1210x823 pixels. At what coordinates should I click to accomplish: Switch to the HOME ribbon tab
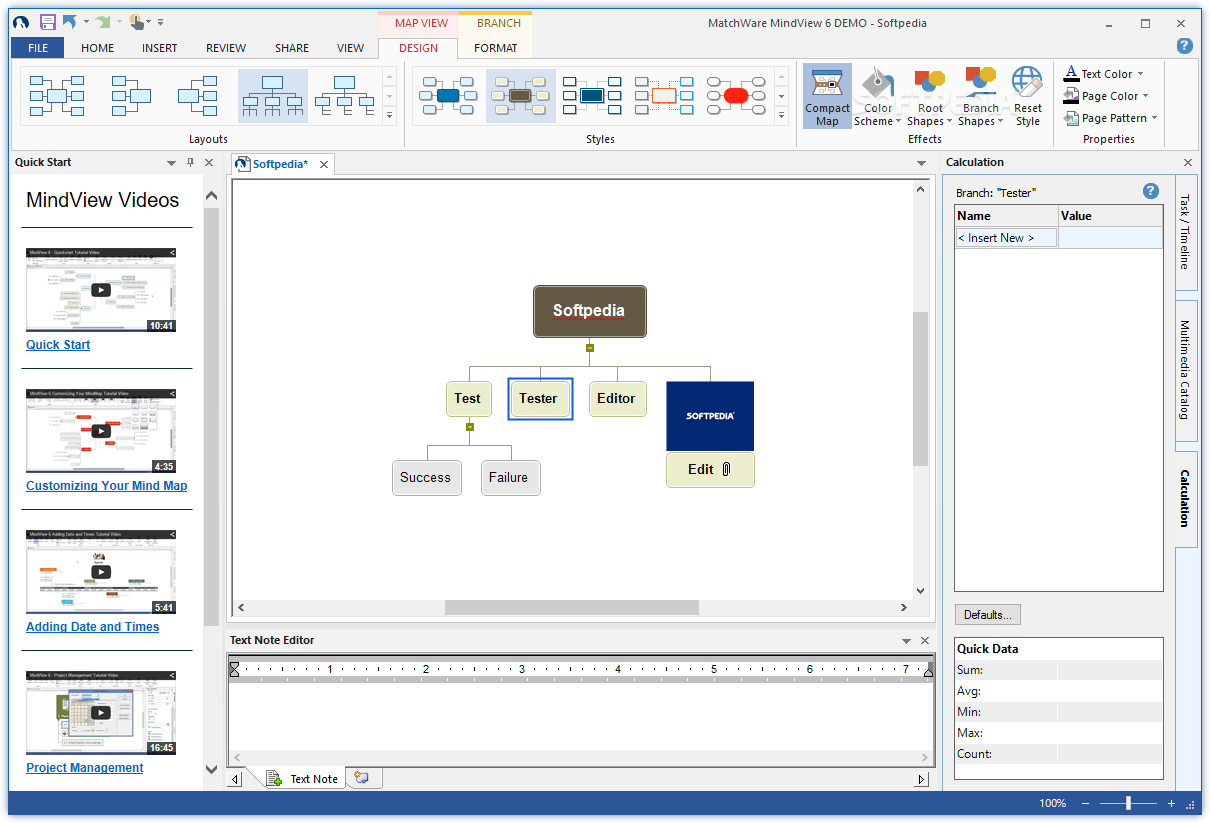pos(97,48)
